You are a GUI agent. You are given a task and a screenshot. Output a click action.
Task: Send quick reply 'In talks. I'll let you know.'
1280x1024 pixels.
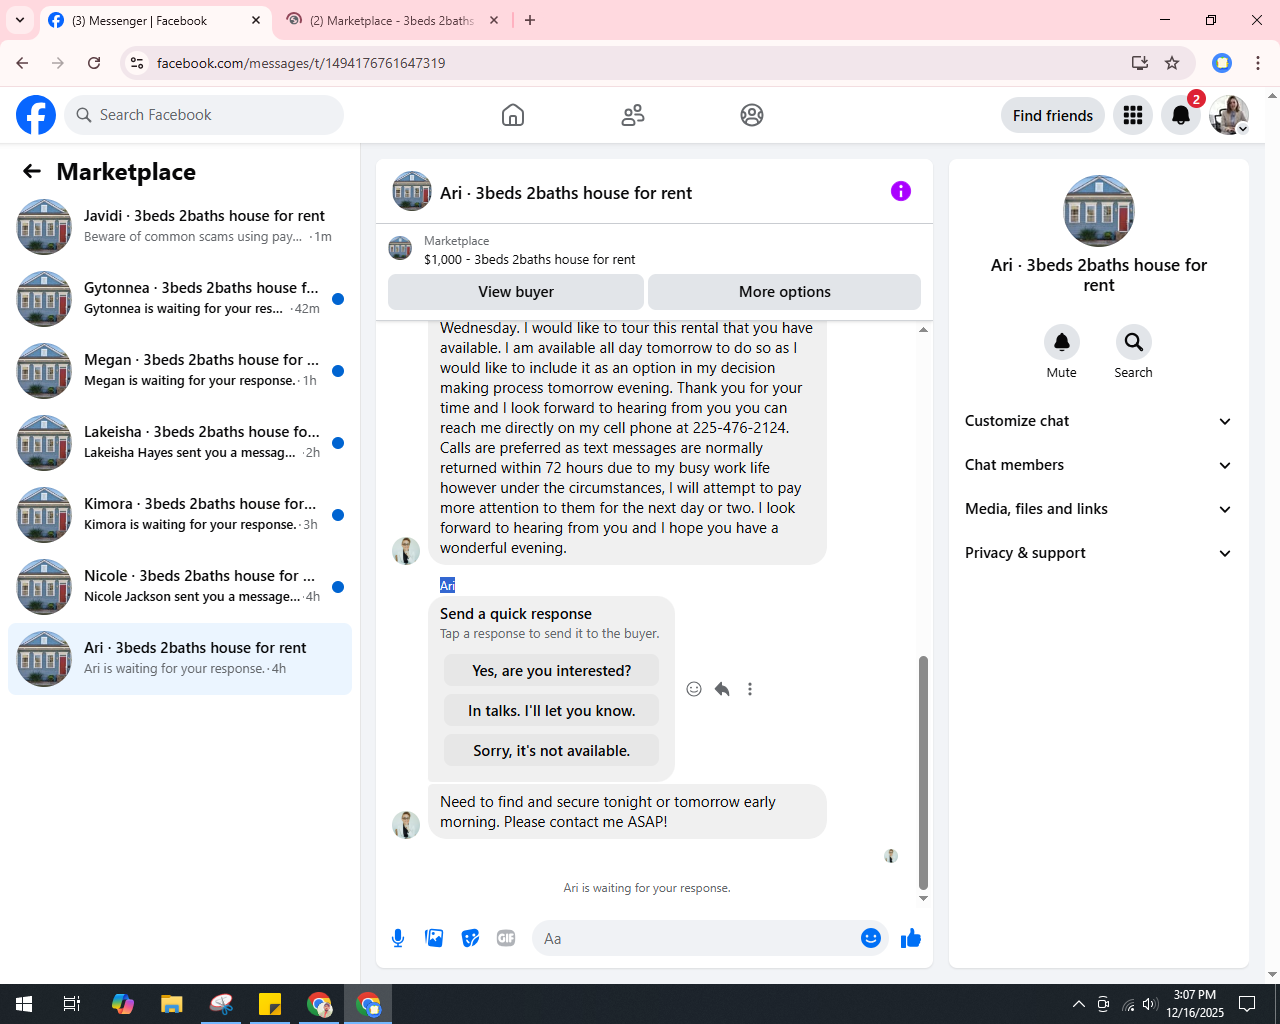click(552, 711)
